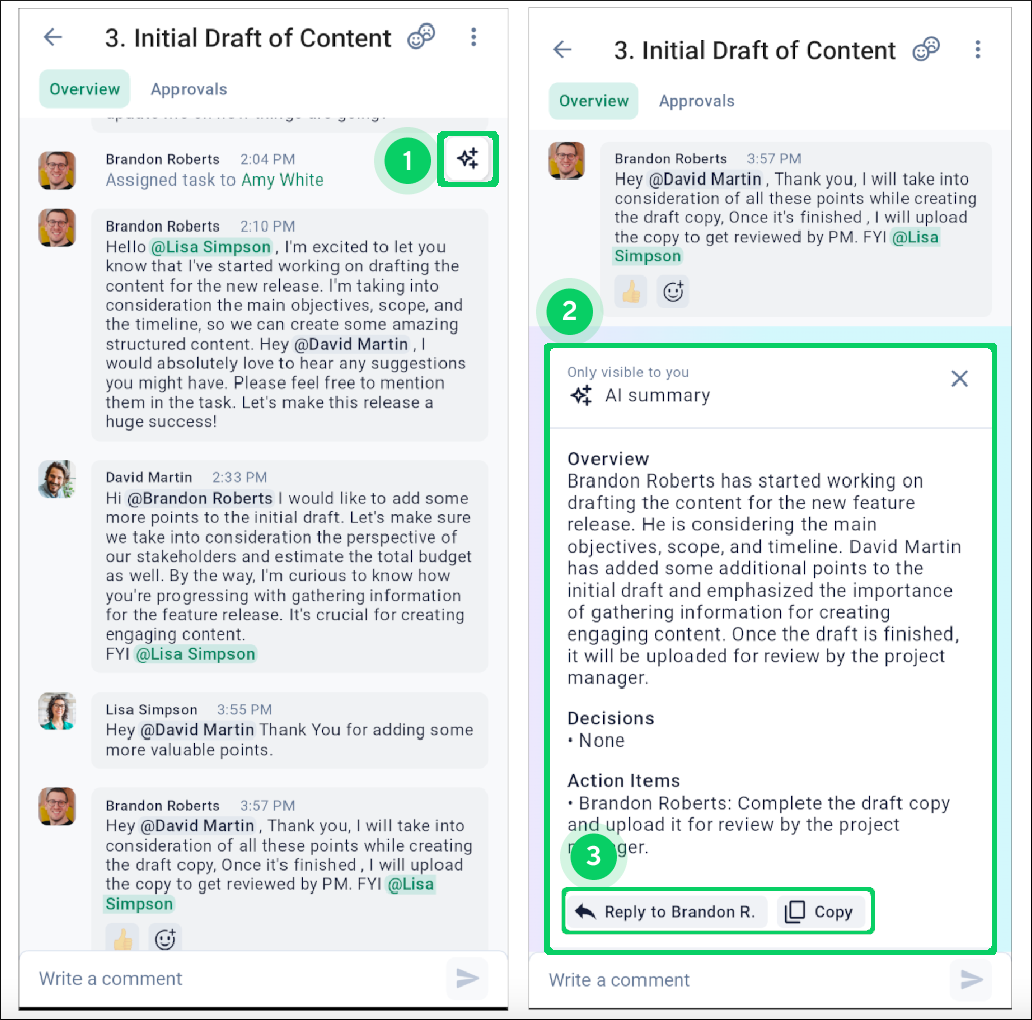The image size is (1032, 1020).
Task: Click Amy White assignee link
Action: [282, 180]
